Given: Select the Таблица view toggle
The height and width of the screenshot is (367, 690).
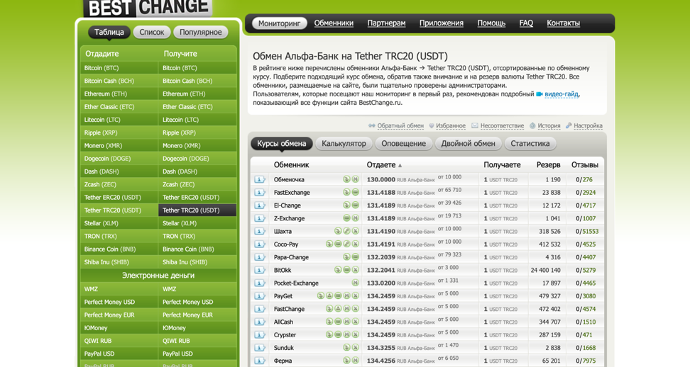Looking at the screenshot, I should 109,32.
